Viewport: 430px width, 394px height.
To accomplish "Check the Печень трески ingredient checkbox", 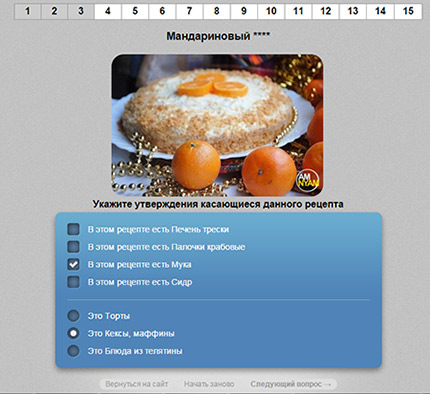I will (73, 229).
